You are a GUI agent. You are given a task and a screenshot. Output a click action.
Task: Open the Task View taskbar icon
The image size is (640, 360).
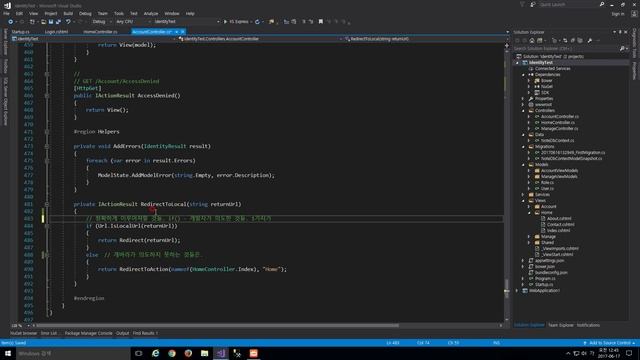tap(139, 353)
